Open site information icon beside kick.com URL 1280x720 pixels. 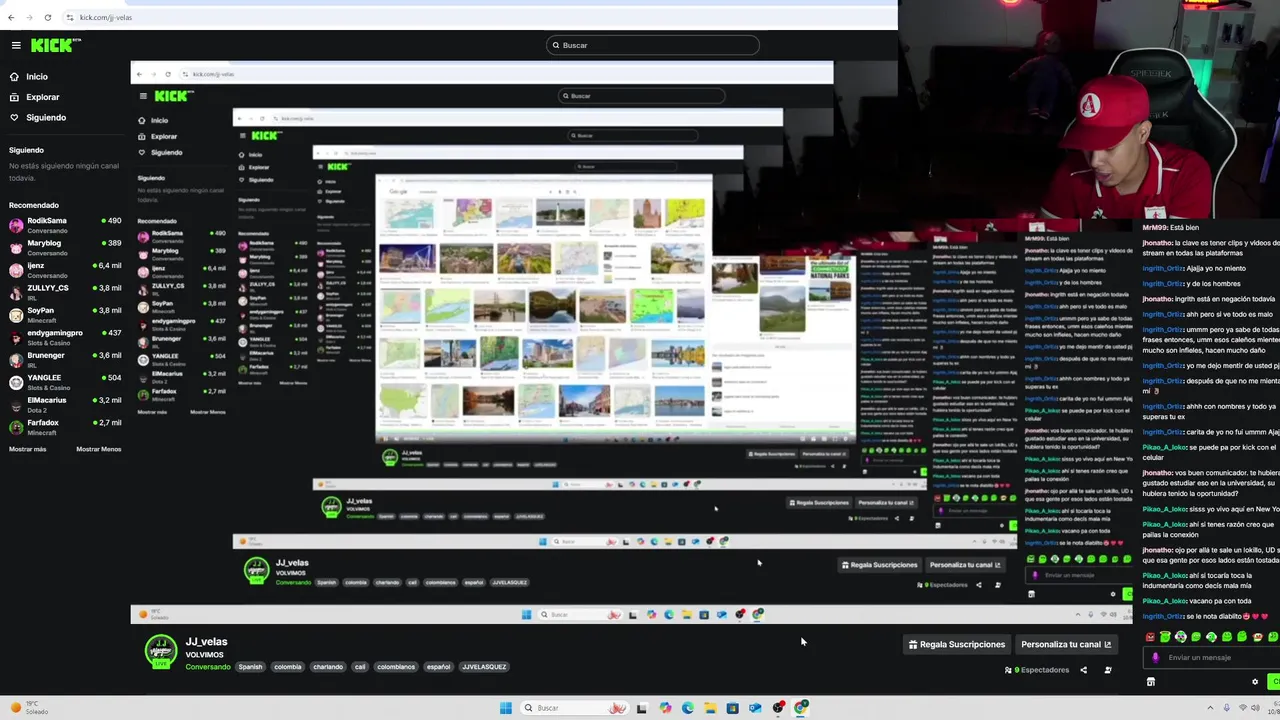click(69, 17)
